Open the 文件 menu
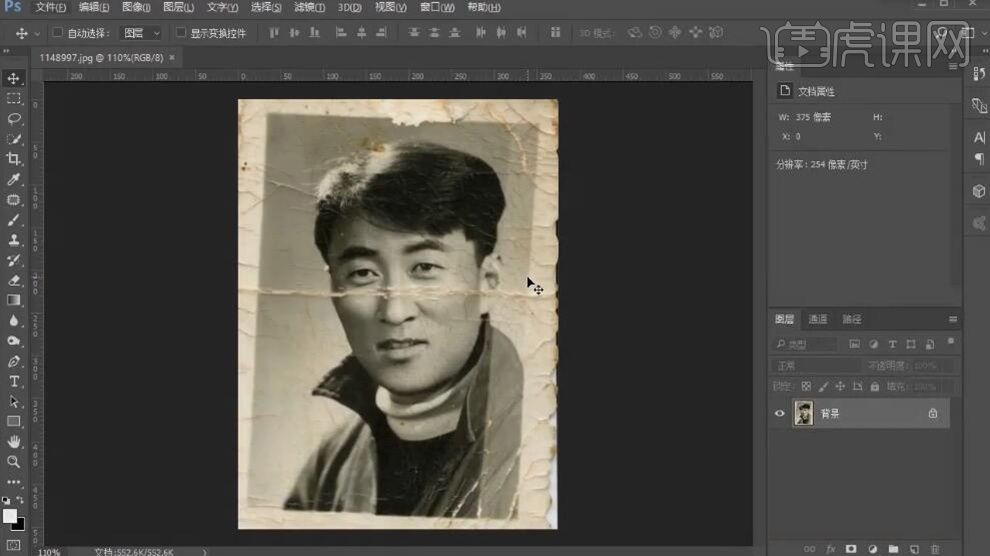 point(51,7)
